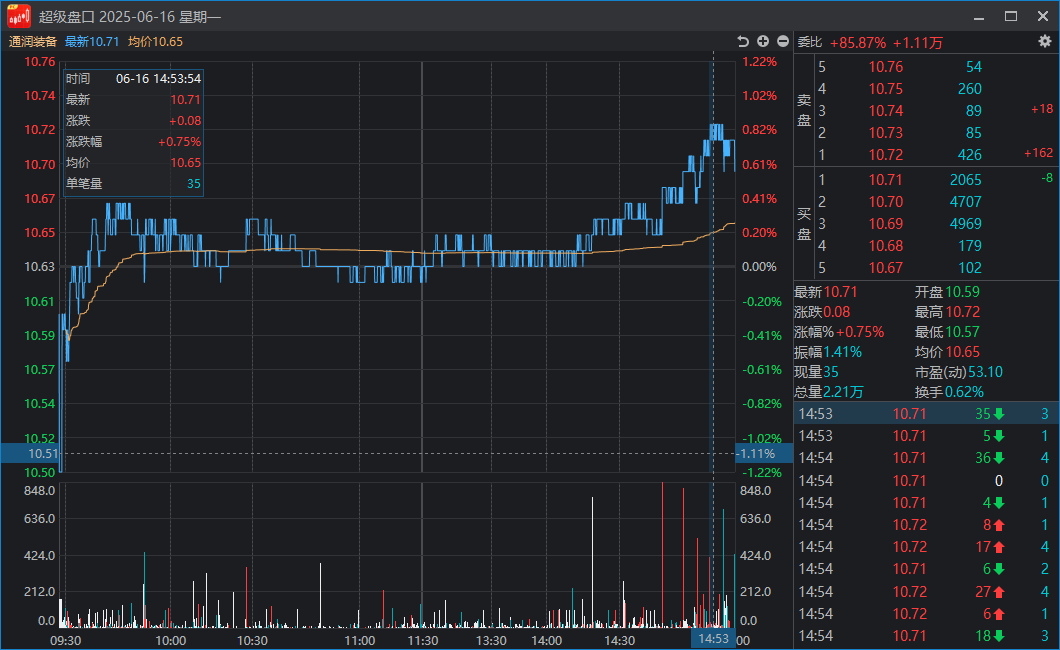Open order book settings gear
The height and width of the screenshot is (650, 1060).
1045,42
